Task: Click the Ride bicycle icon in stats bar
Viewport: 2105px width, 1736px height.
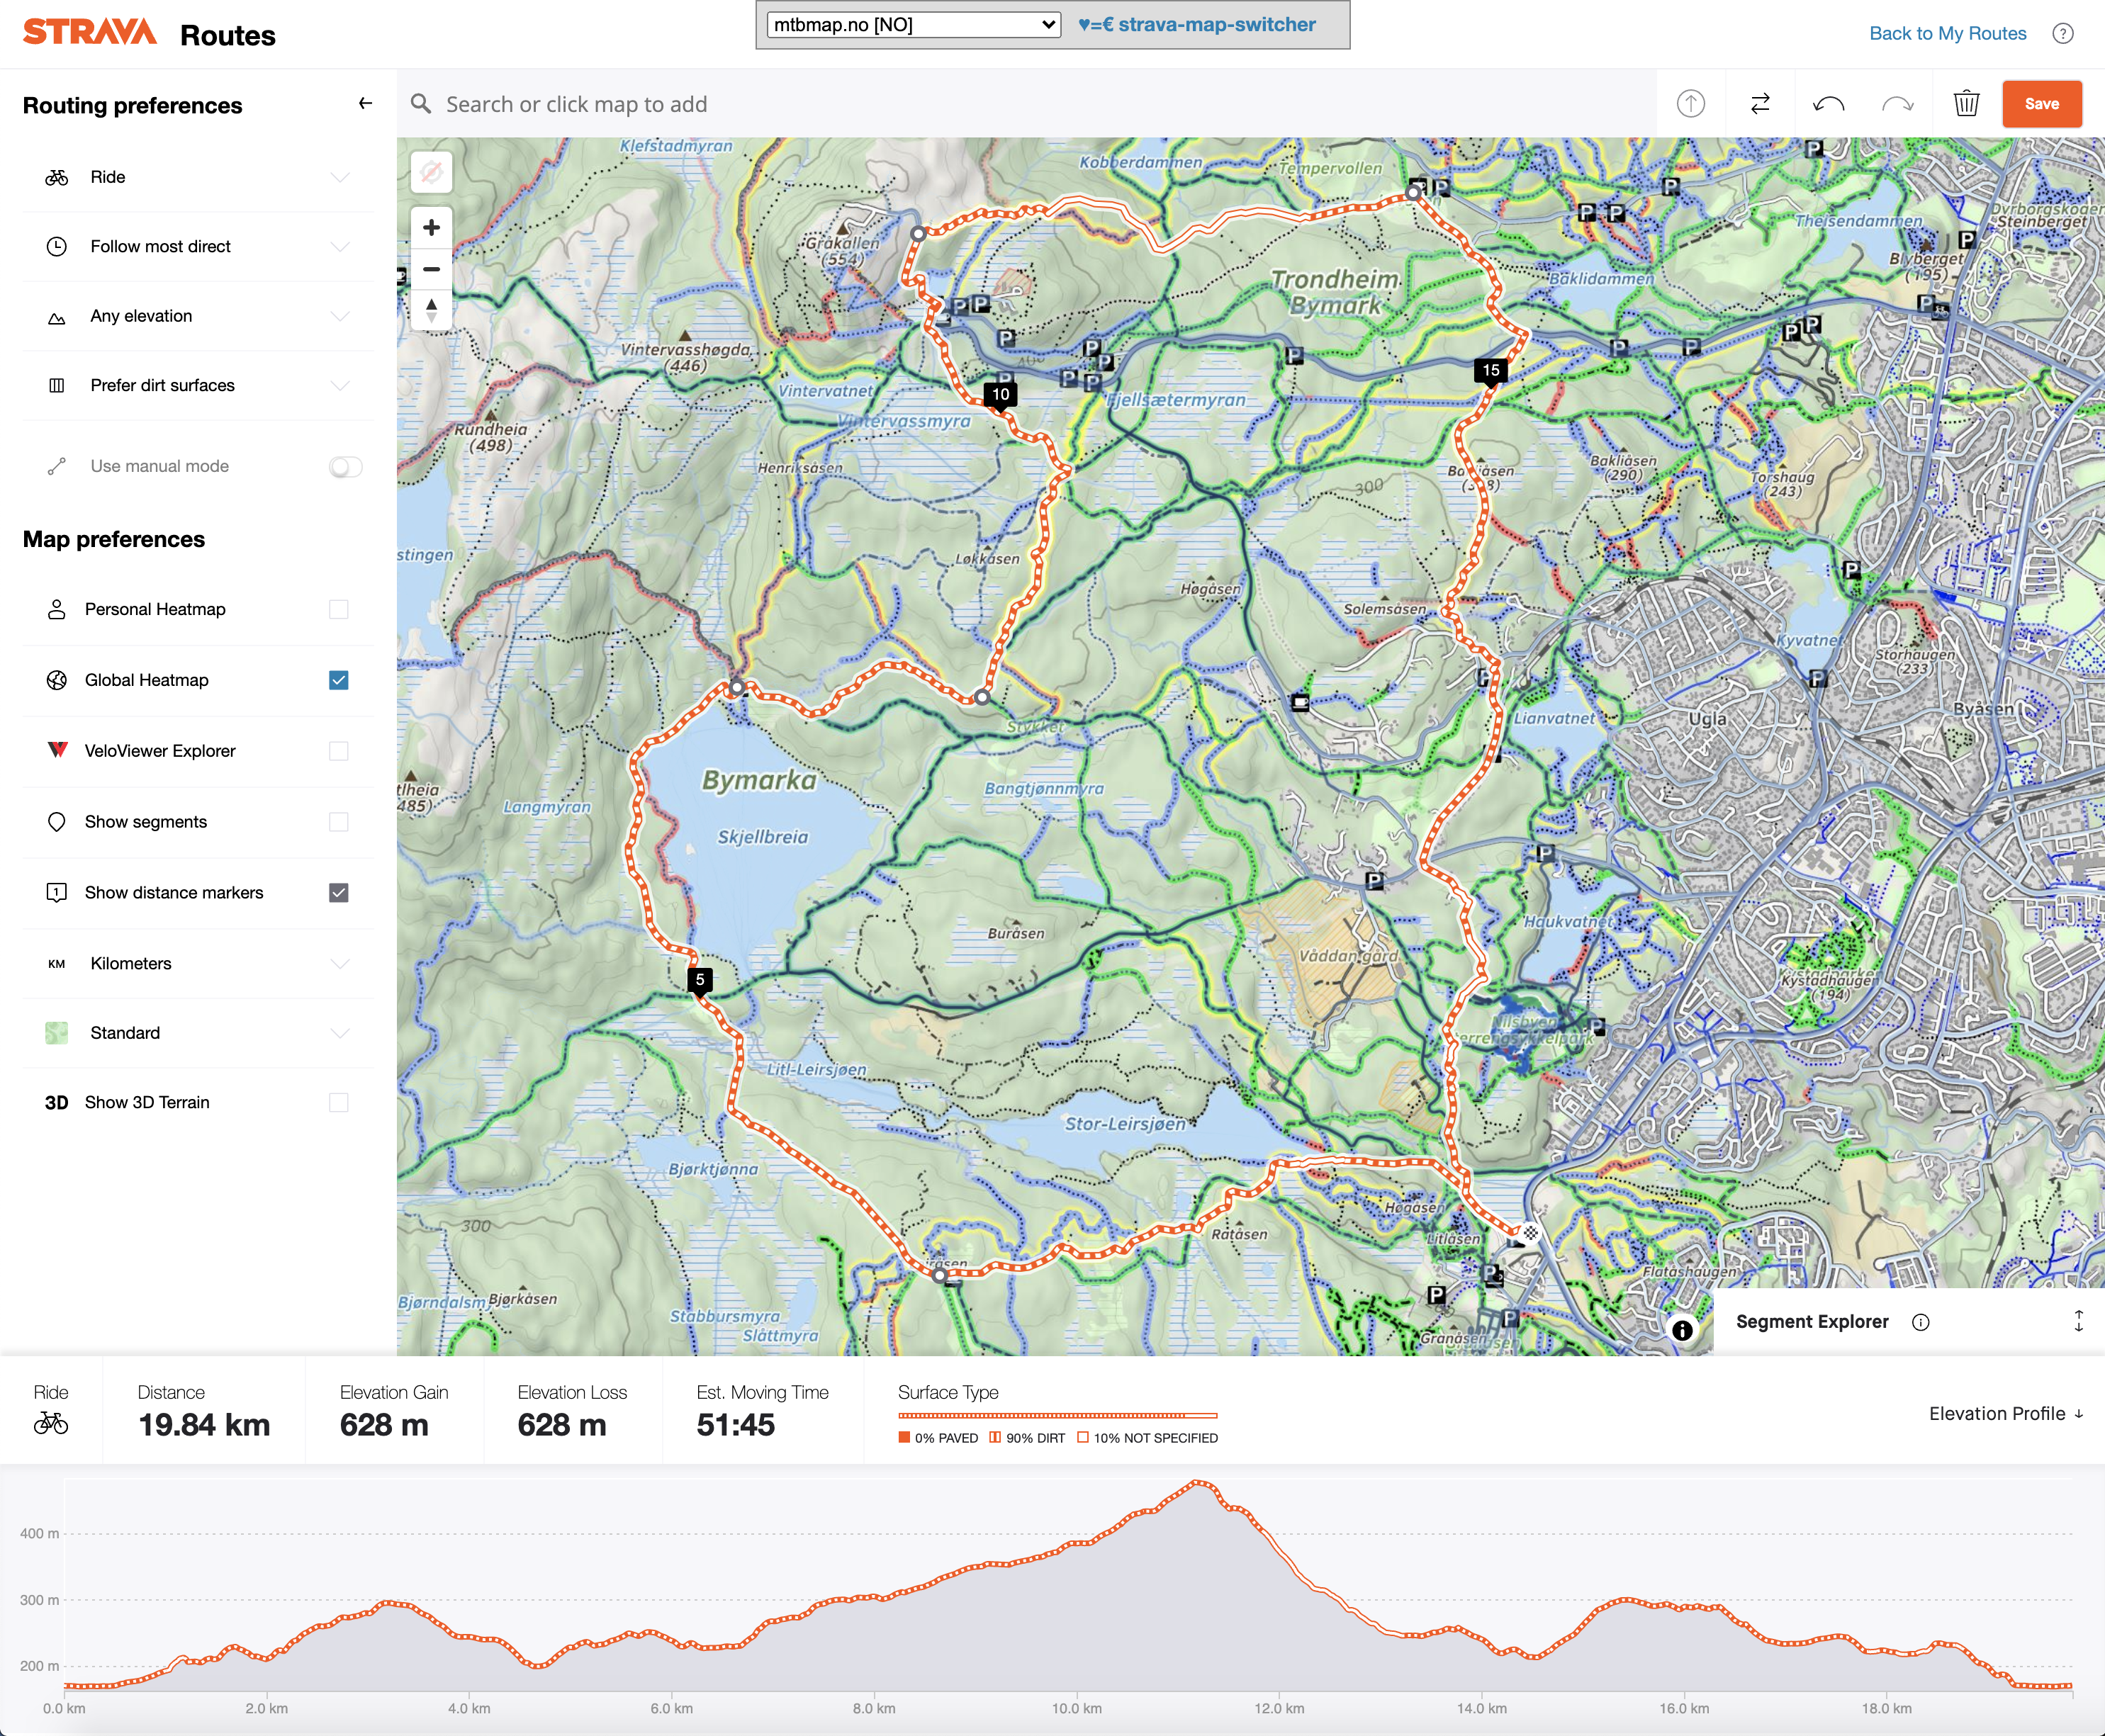Action: click(51, 1422)
